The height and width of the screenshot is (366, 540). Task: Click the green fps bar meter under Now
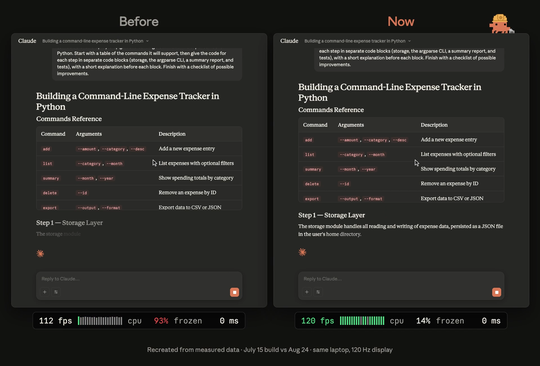point(362,321)
